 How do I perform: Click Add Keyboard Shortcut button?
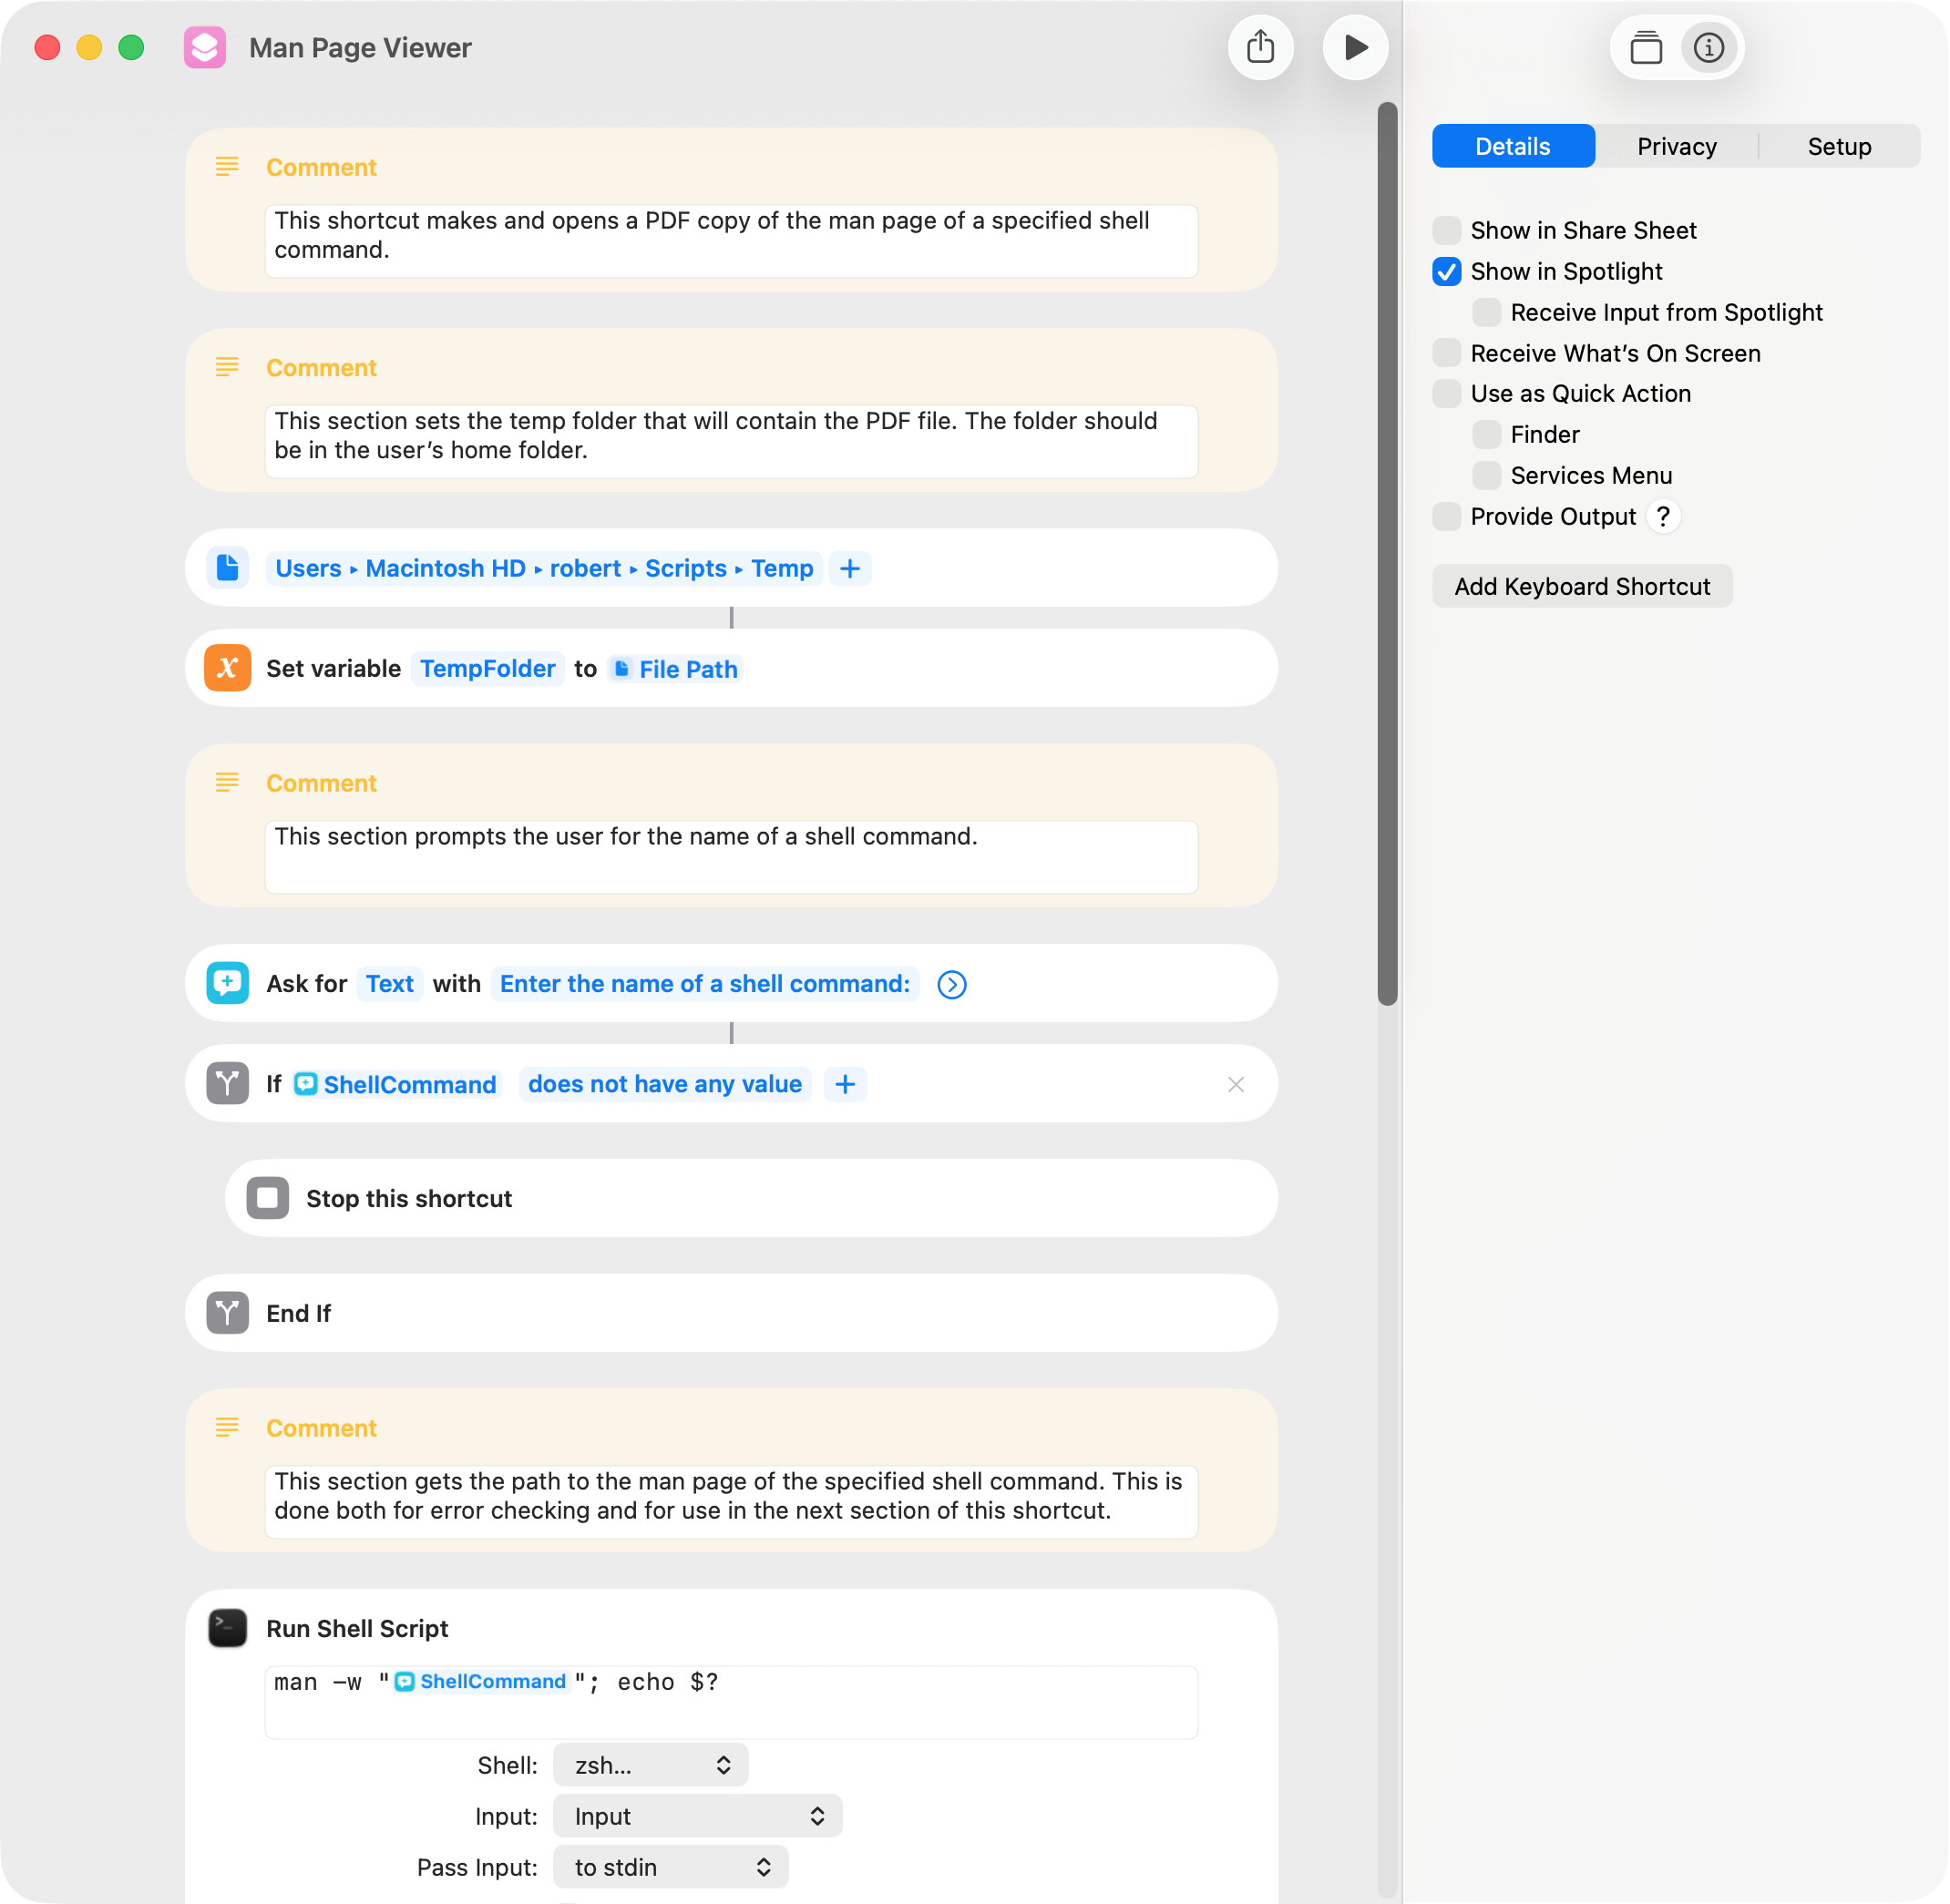tap(1582, 586)
